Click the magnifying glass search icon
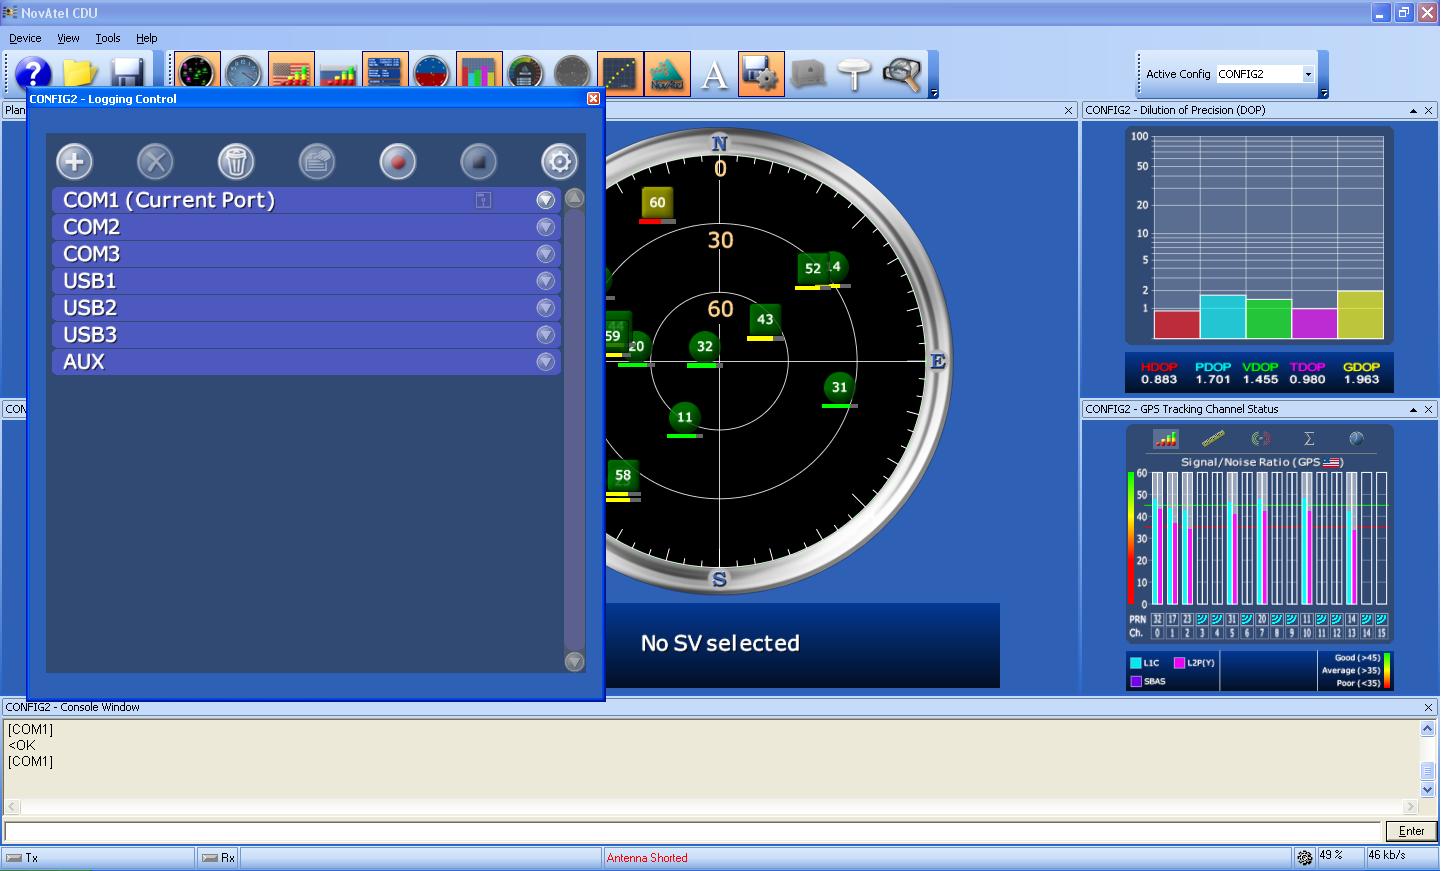Screen dimensions: 1441x871 (902, 74)
